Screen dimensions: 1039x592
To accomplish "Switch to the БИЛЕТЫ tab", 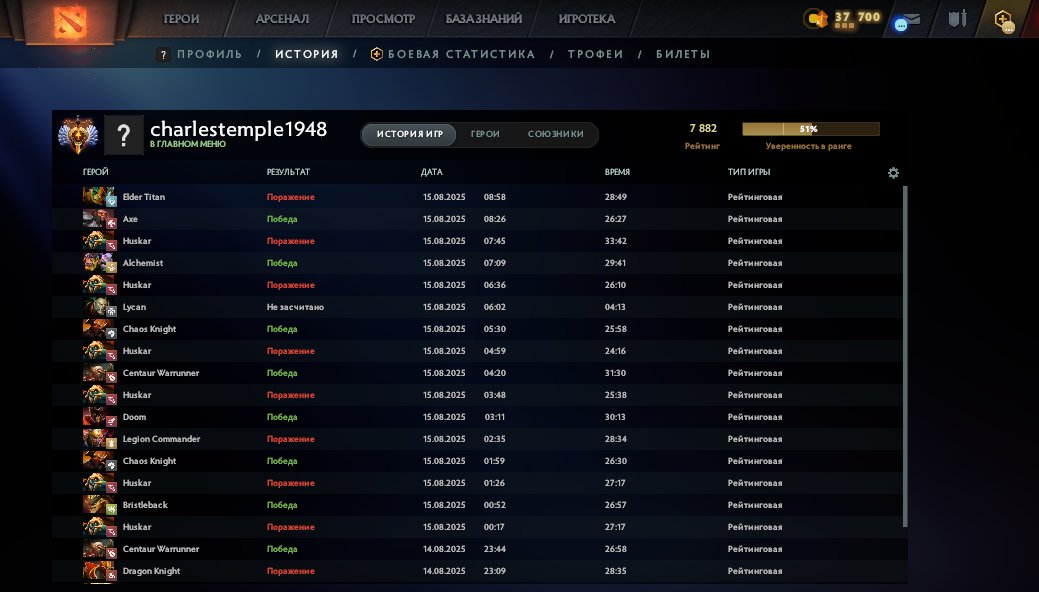I will pos(683,54).
